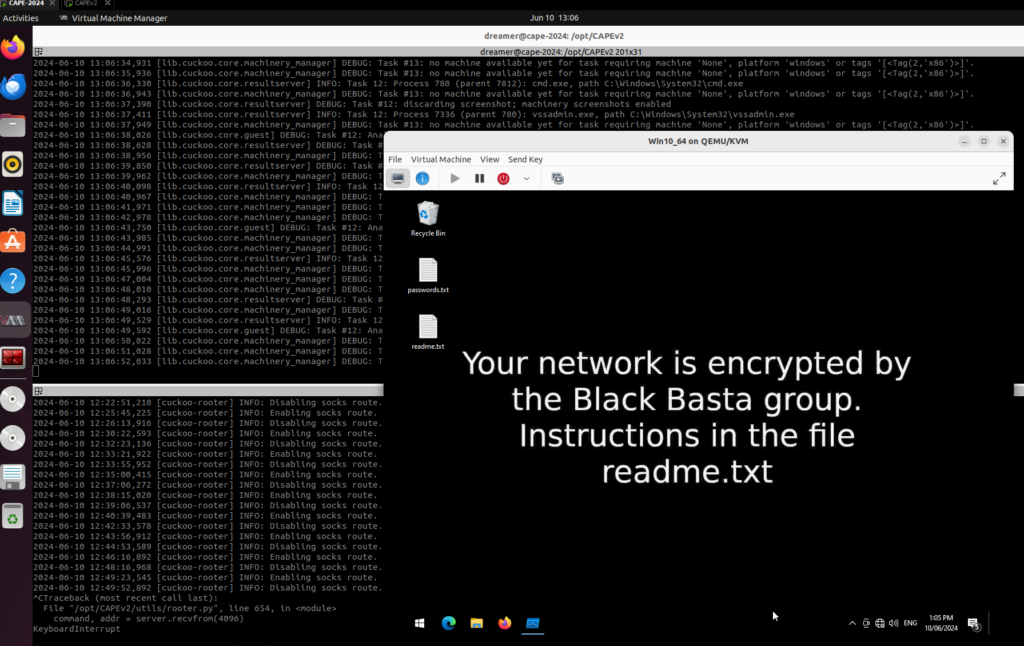Open LibreOffice Writer from the dock

(13, 203)
